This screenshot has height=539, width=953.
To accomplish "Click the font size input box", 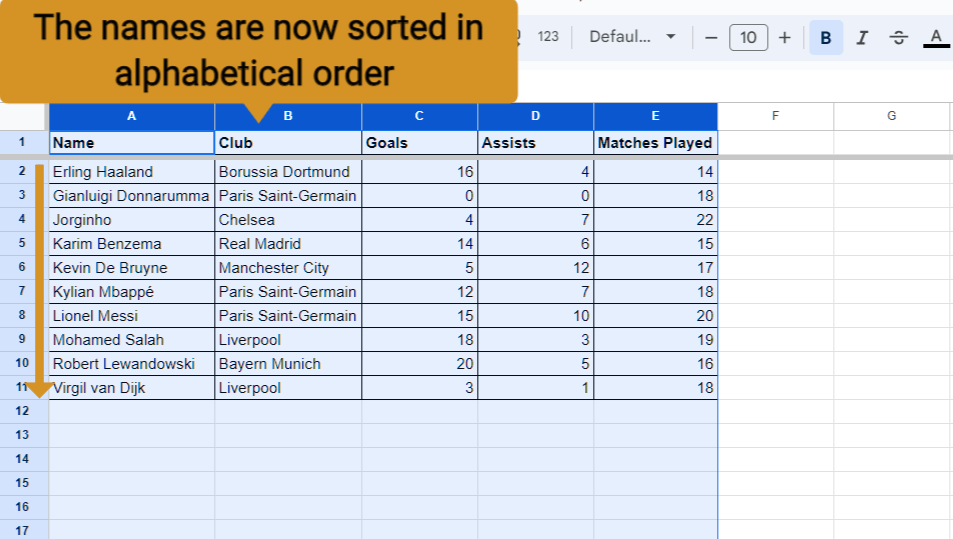I will pos(748,38).
